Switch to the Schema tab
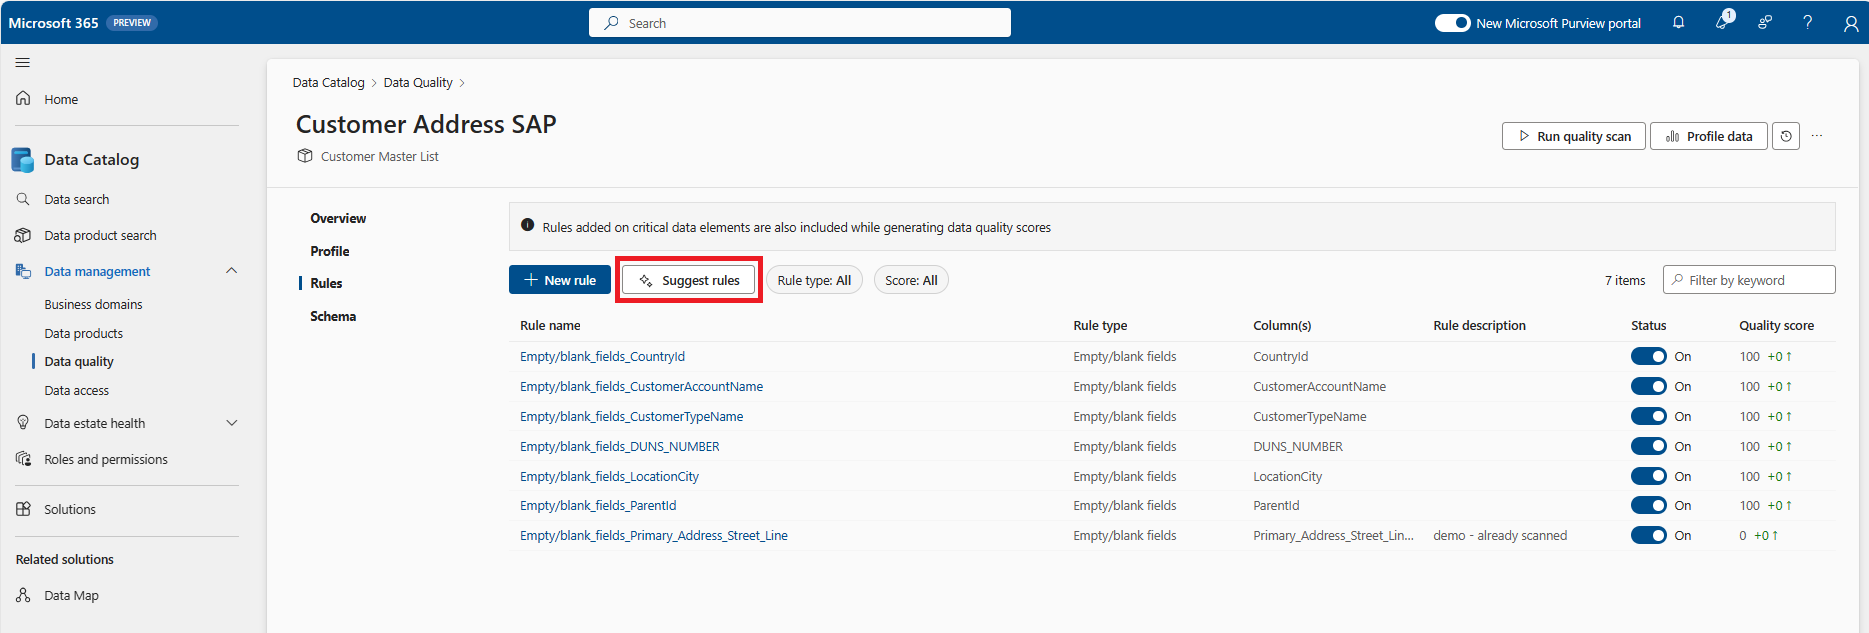1869x633 pixels. tap(333, 316)
